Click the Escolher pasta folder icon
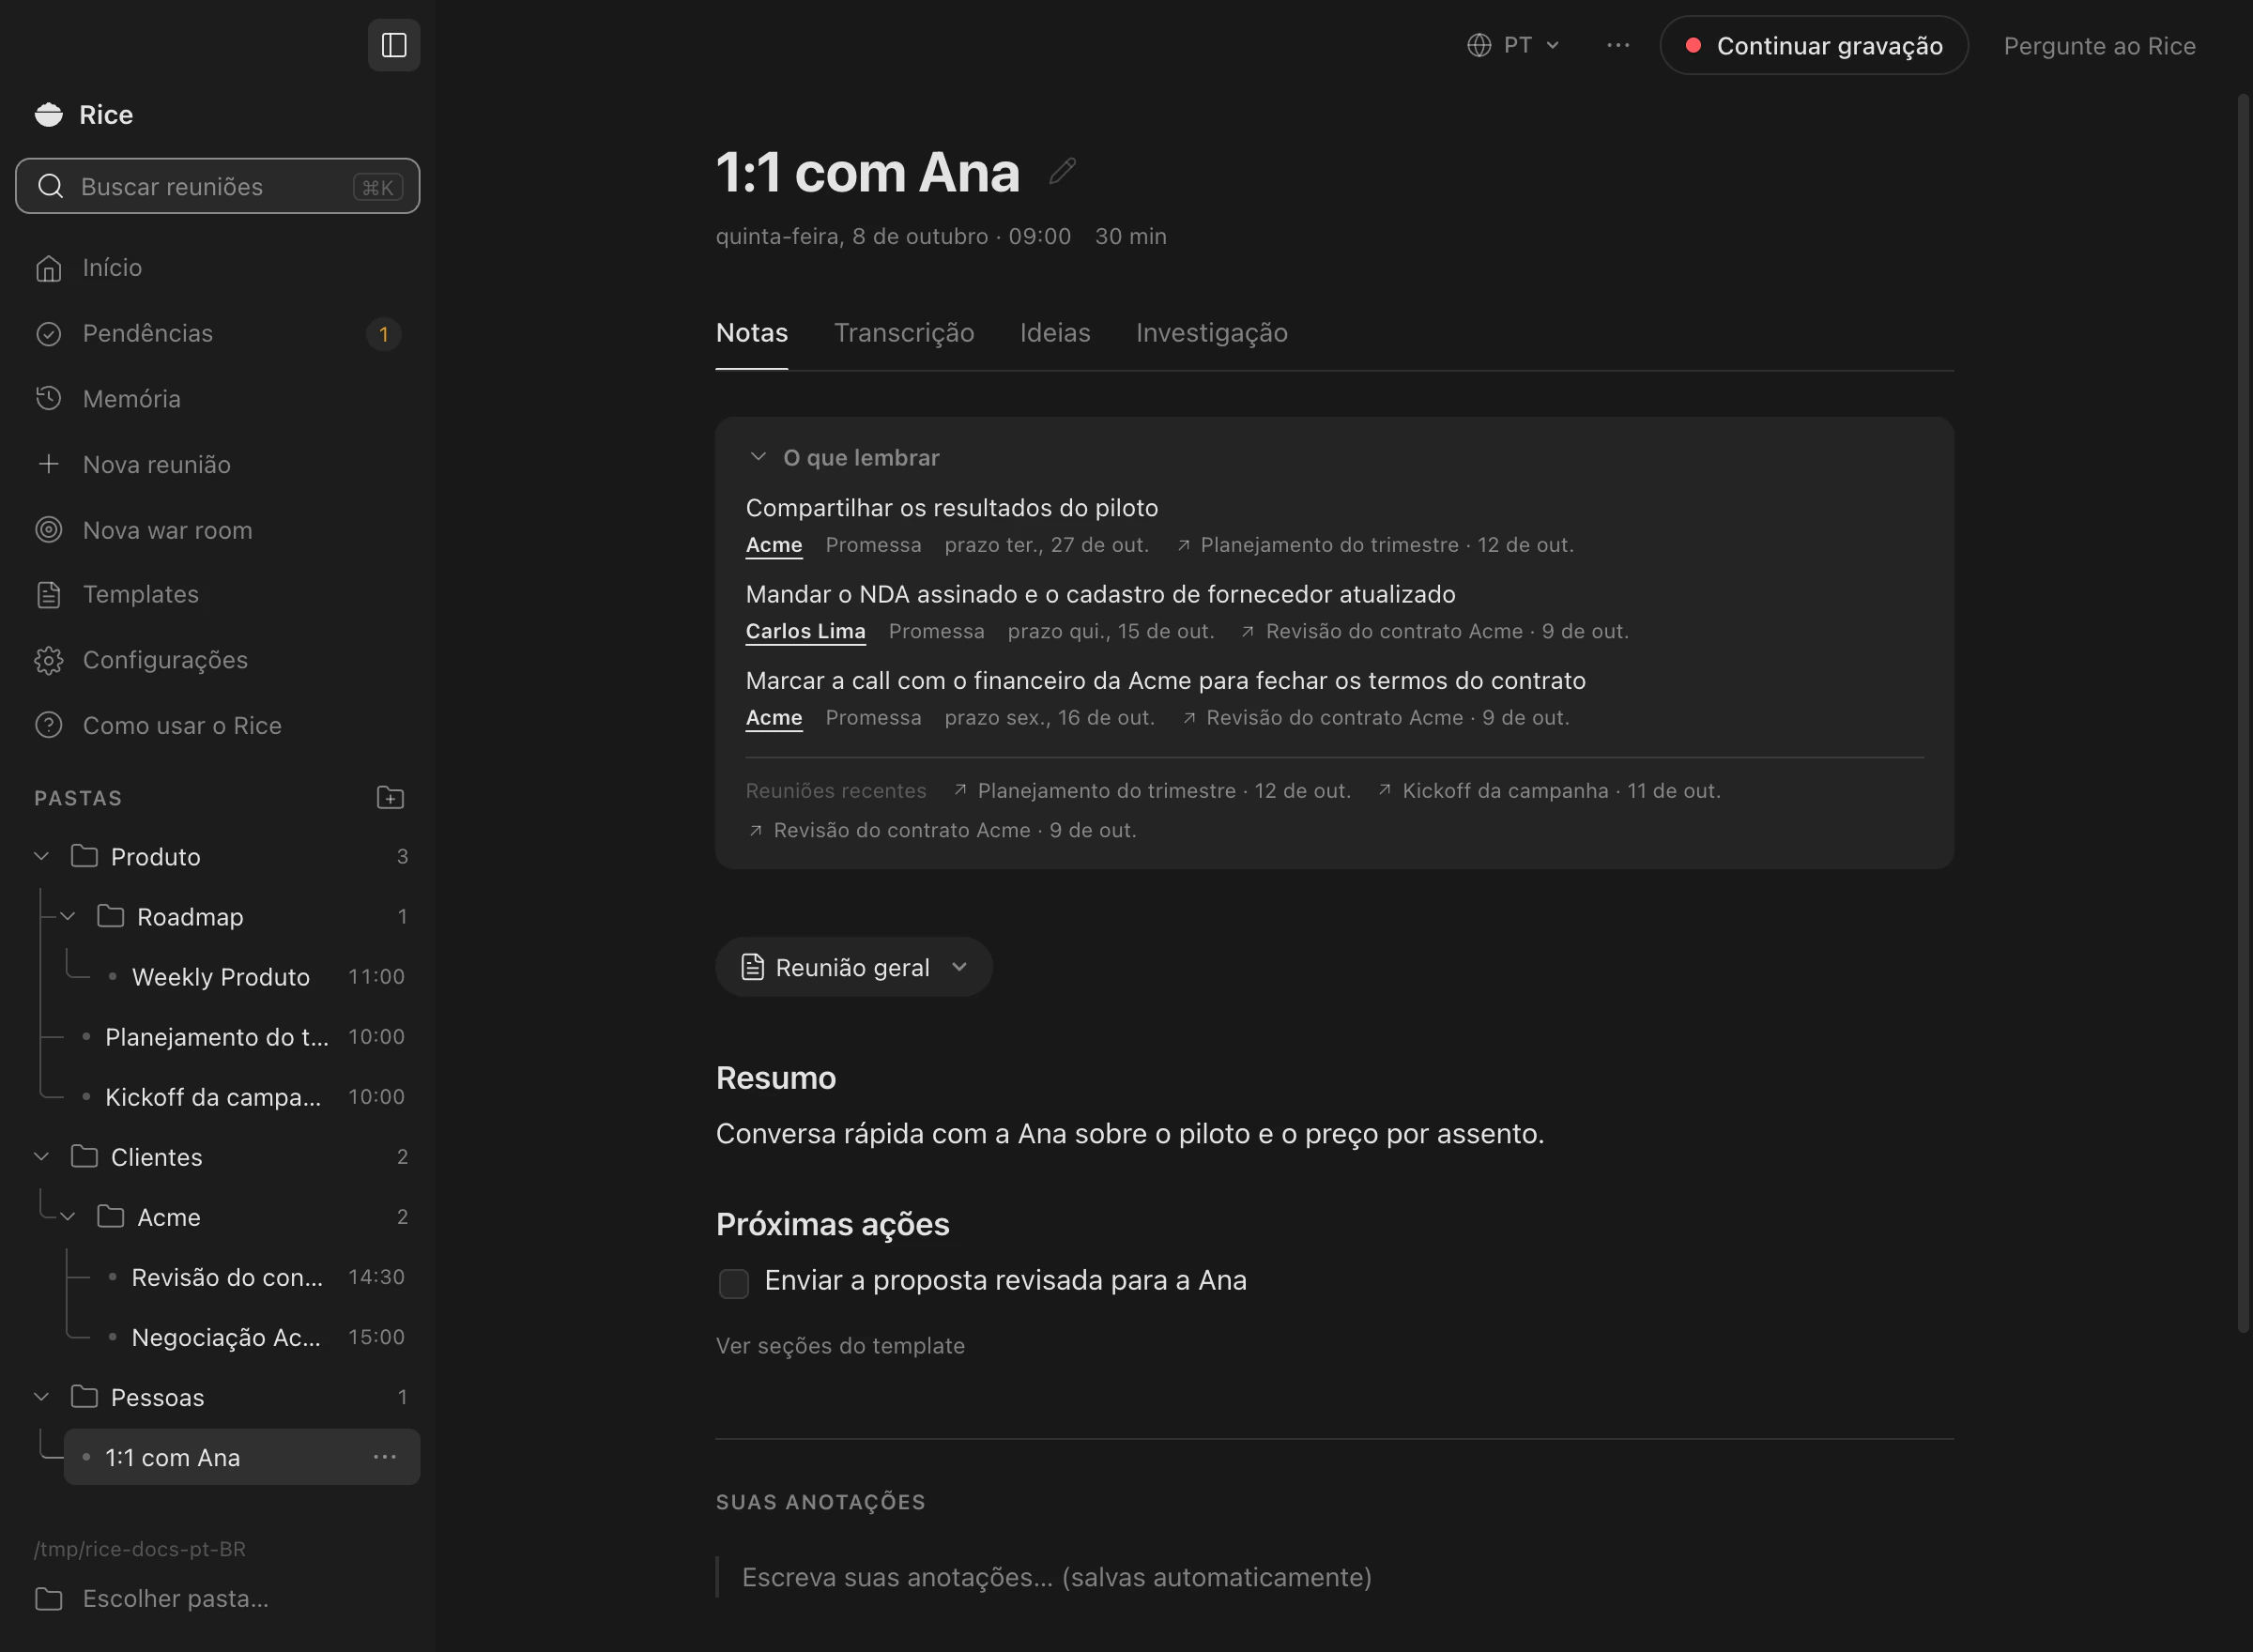 49,1598
